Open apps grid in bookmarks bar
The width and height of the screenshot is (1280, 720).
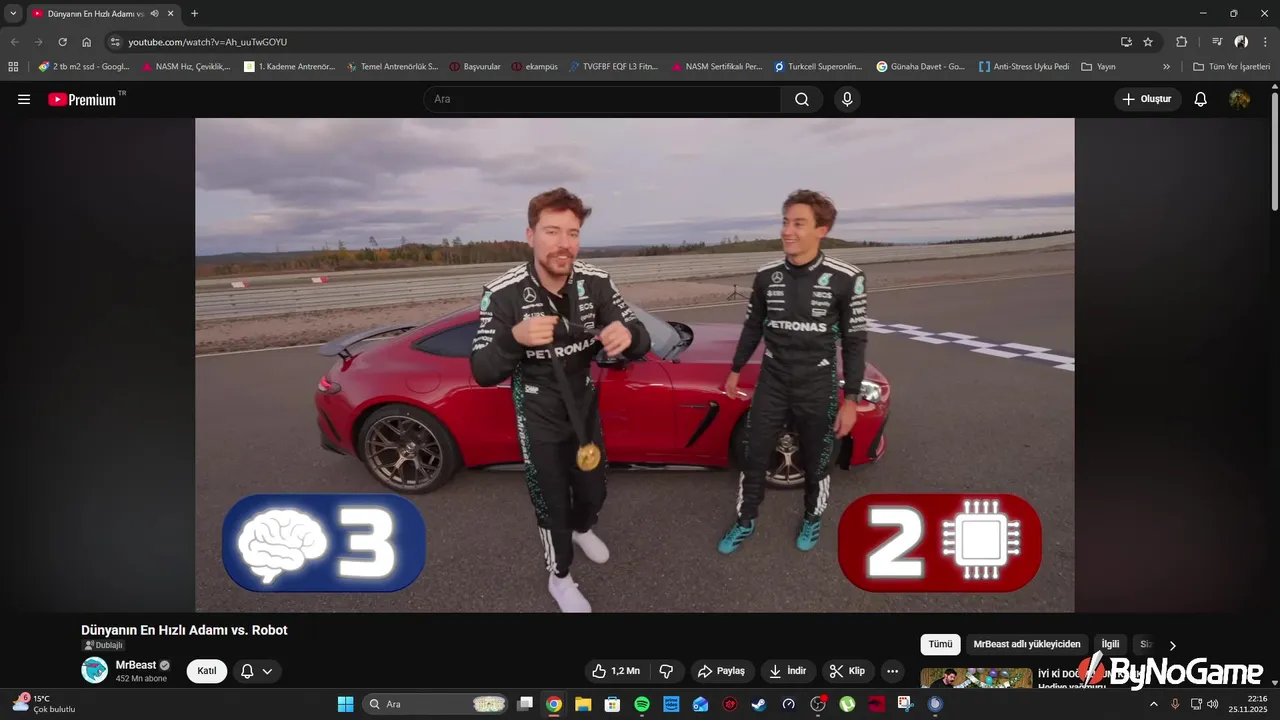[13, 66]
